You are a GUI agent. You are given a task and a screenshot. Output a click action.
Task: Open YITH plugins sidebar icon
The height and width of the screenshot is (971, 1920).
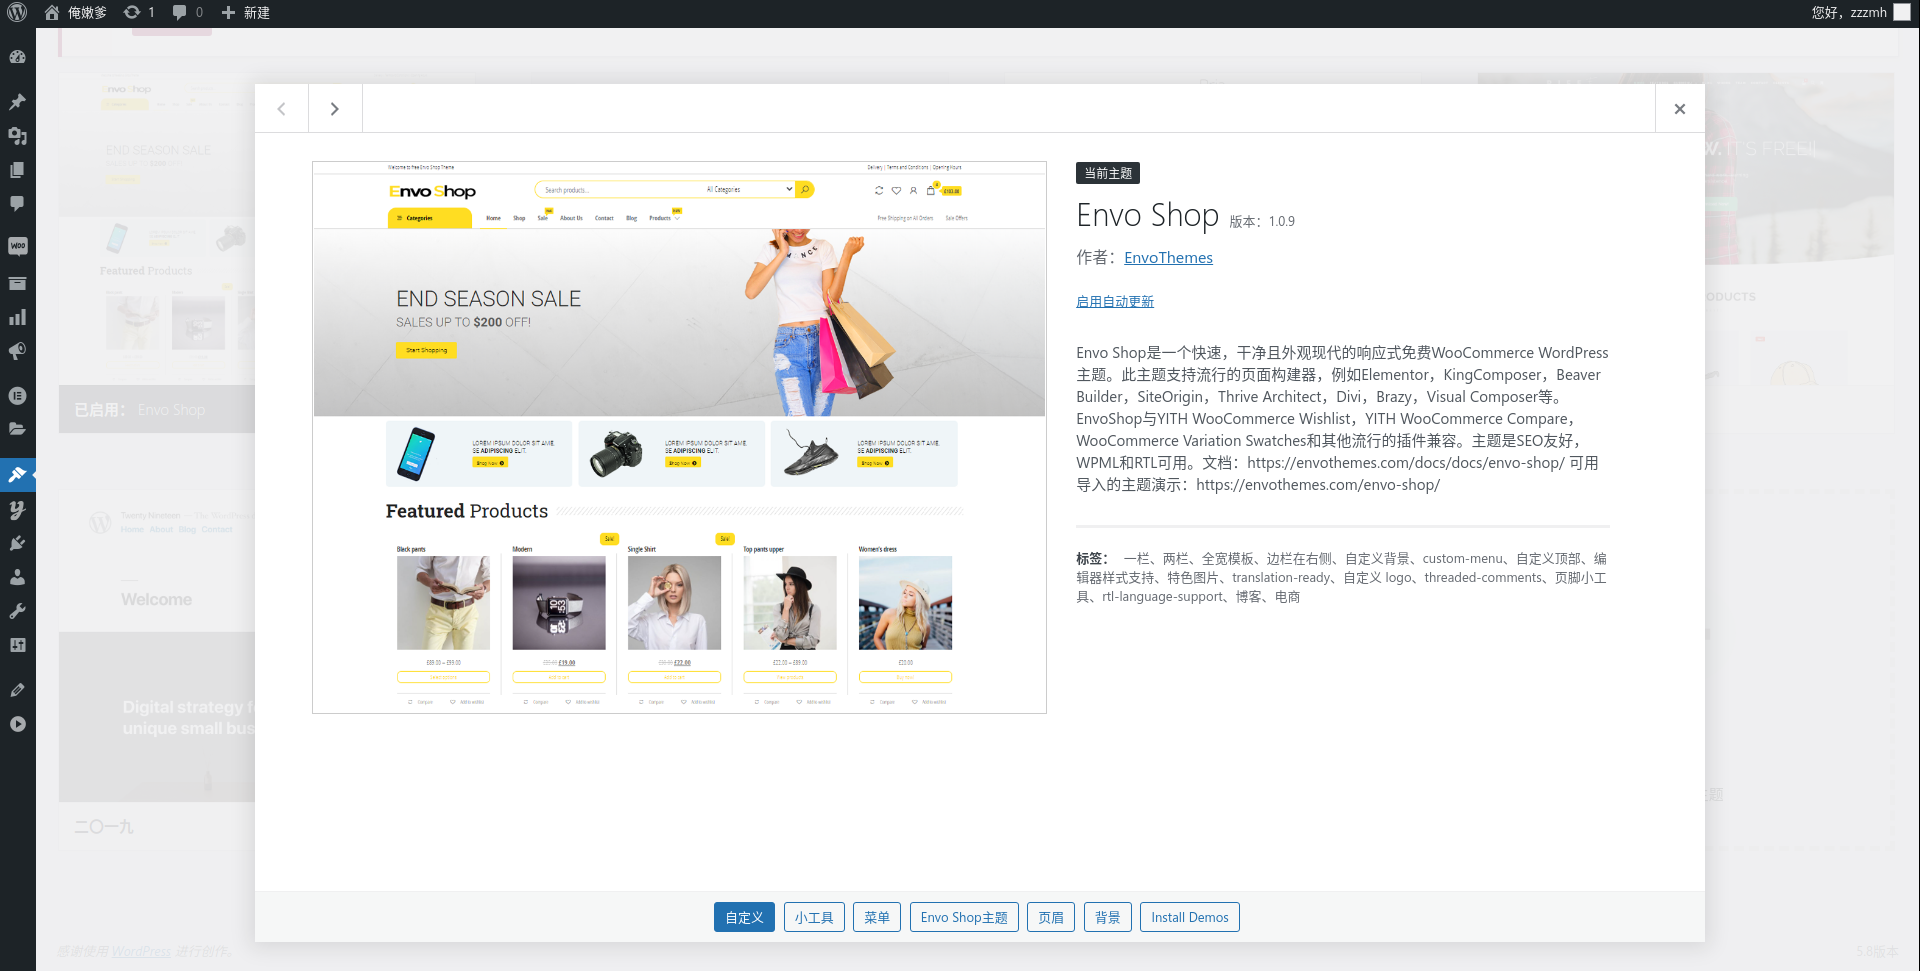pos(17,509)
